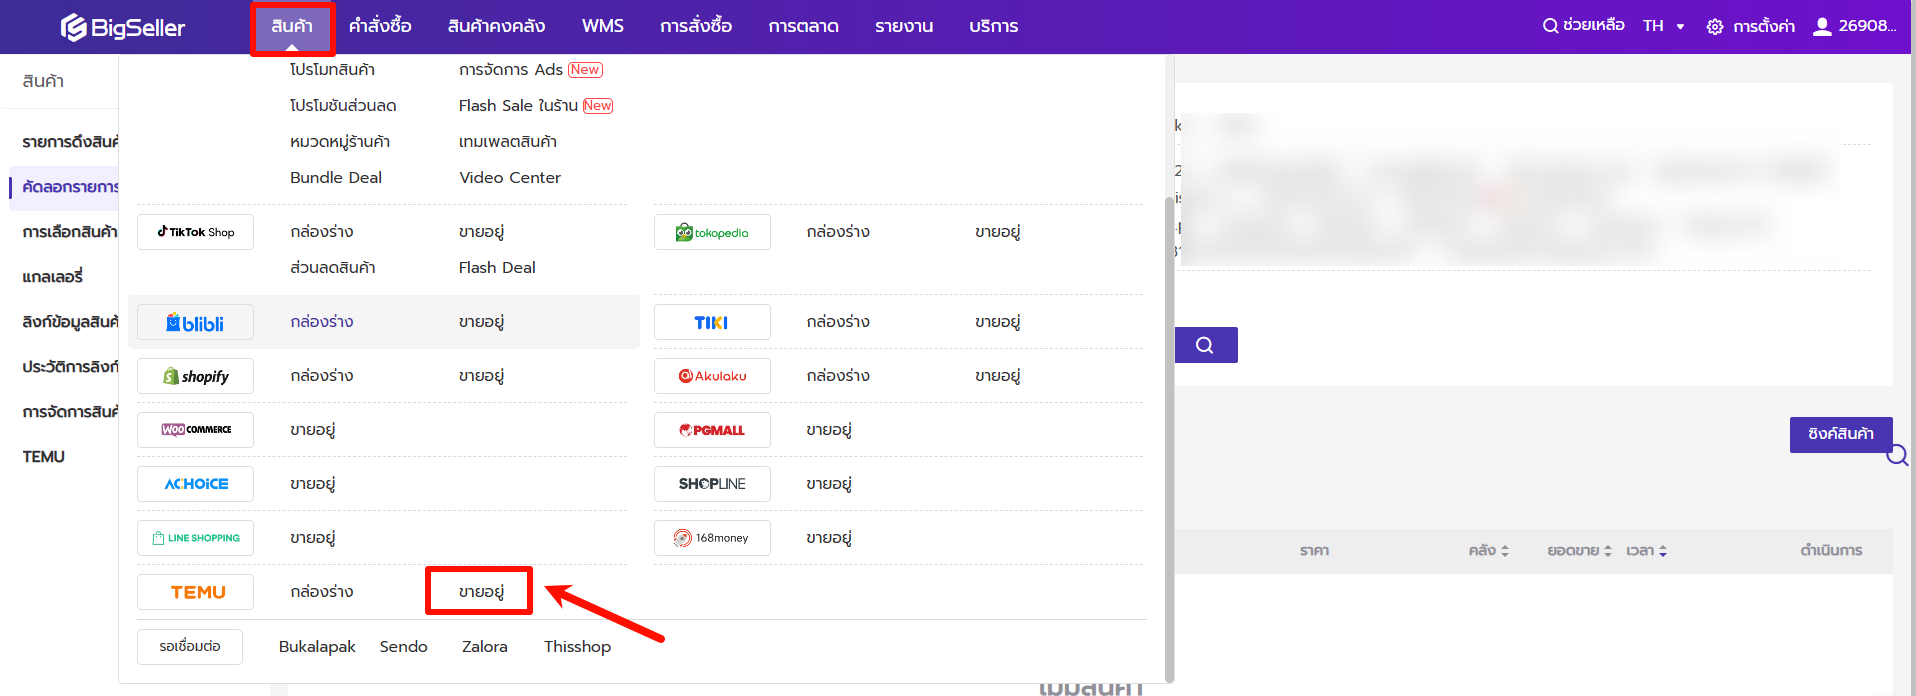The image size is (1916, 696).
Task: Open the สินค้า top menu
Action: tap(292, 26)
